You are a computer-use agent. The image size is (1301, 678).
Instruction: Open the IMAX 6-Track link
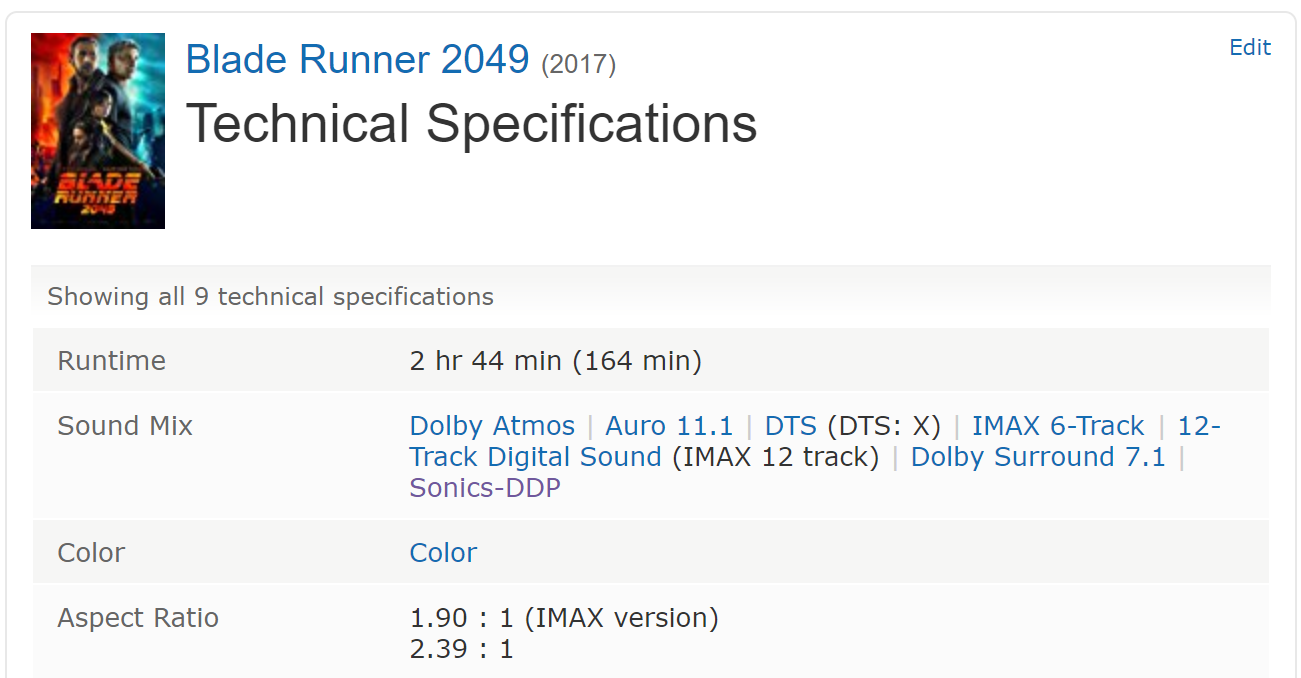coord(1057,426)
